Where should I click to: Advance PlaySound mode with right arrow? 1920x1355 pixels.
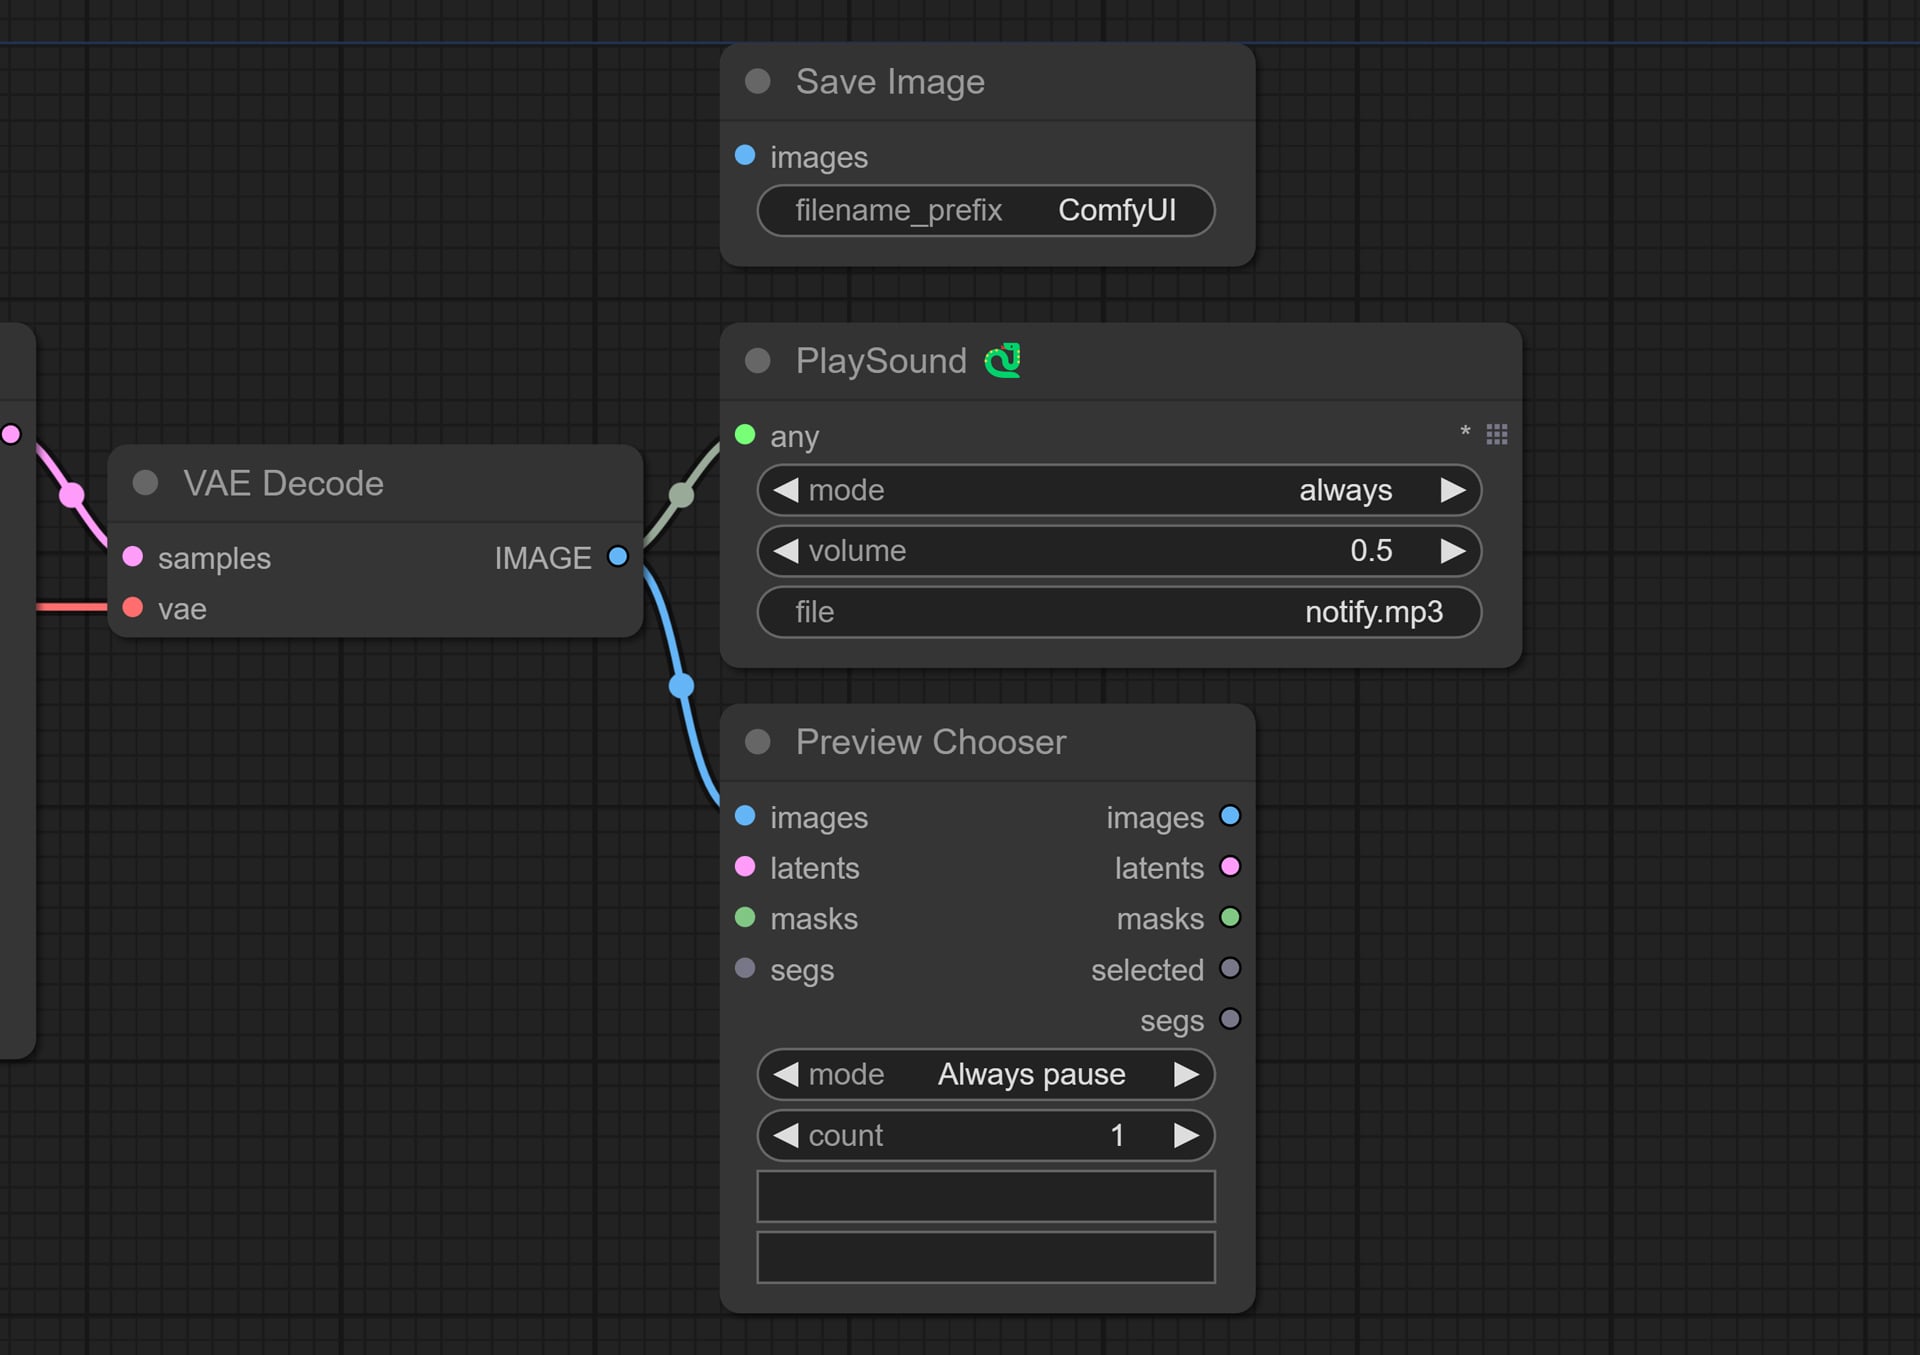[1452, 490]
